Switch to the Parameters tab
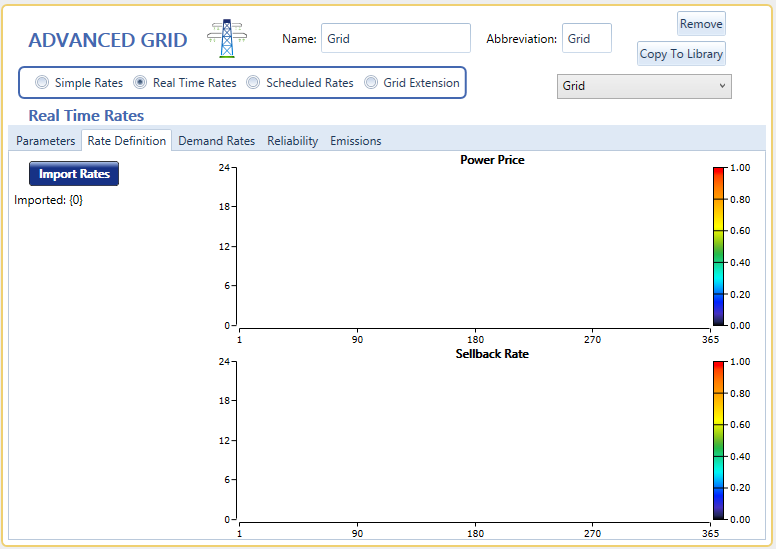 tap(45, 141)
